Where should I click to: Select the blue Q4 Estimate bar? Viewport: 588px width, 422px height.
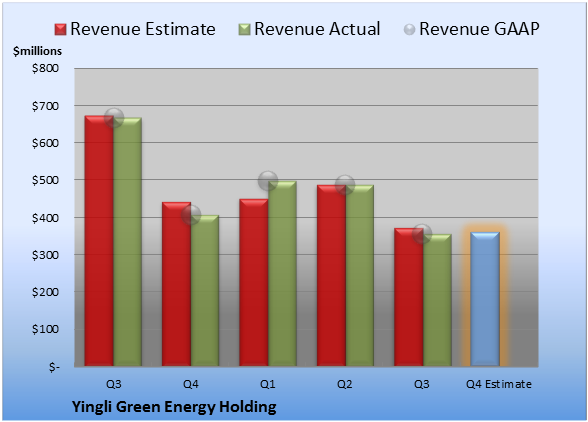pyautogui.click(x=485, y=299)
